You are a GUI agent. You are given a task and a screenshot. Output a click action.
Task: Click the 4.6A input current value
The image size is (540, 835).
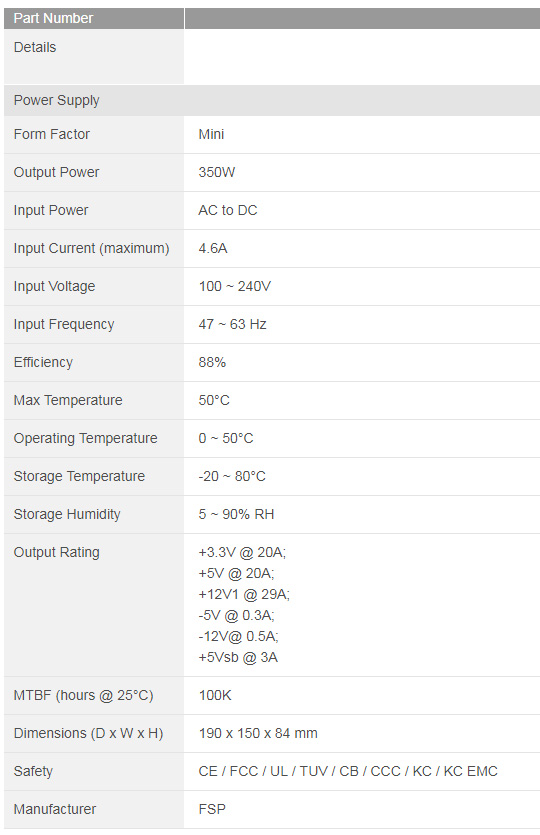click(x=212, y=248)
